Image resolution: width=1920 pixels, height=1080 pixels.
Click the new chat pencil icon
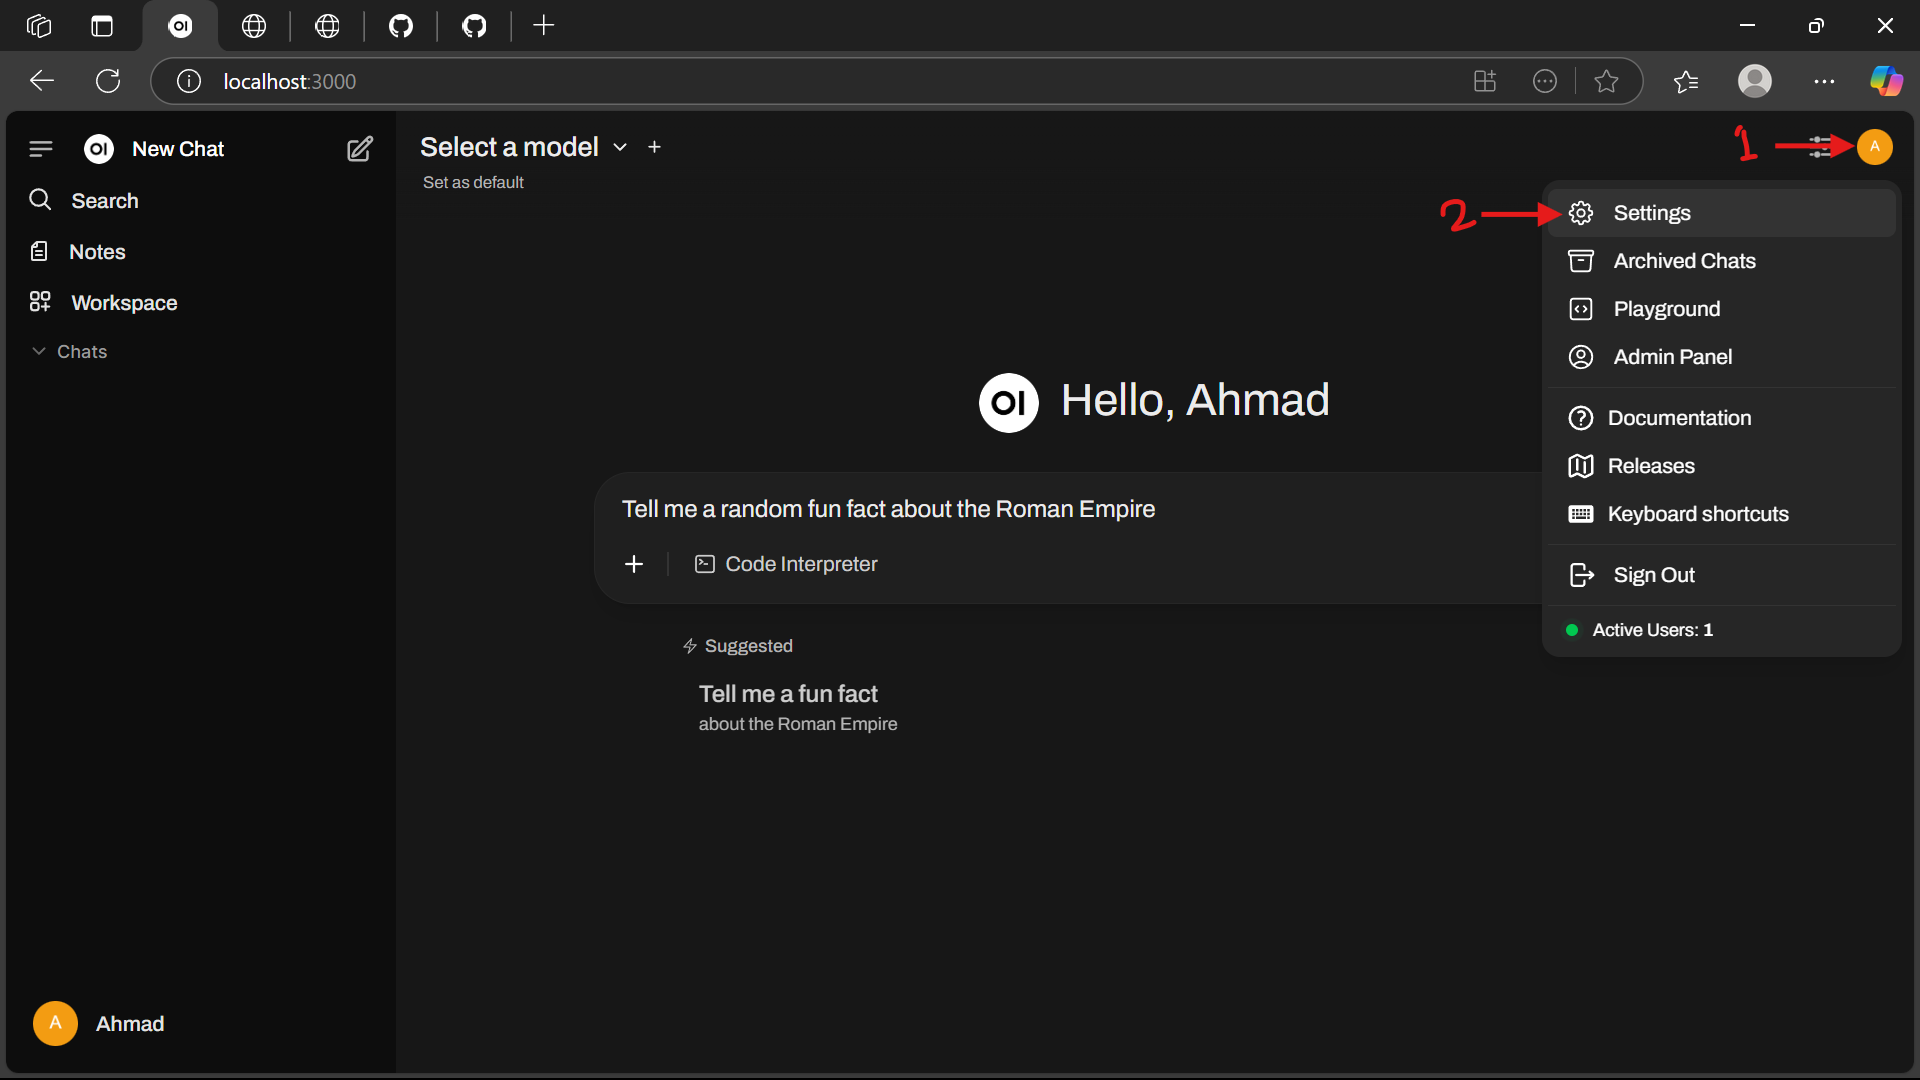coord(360,149)
